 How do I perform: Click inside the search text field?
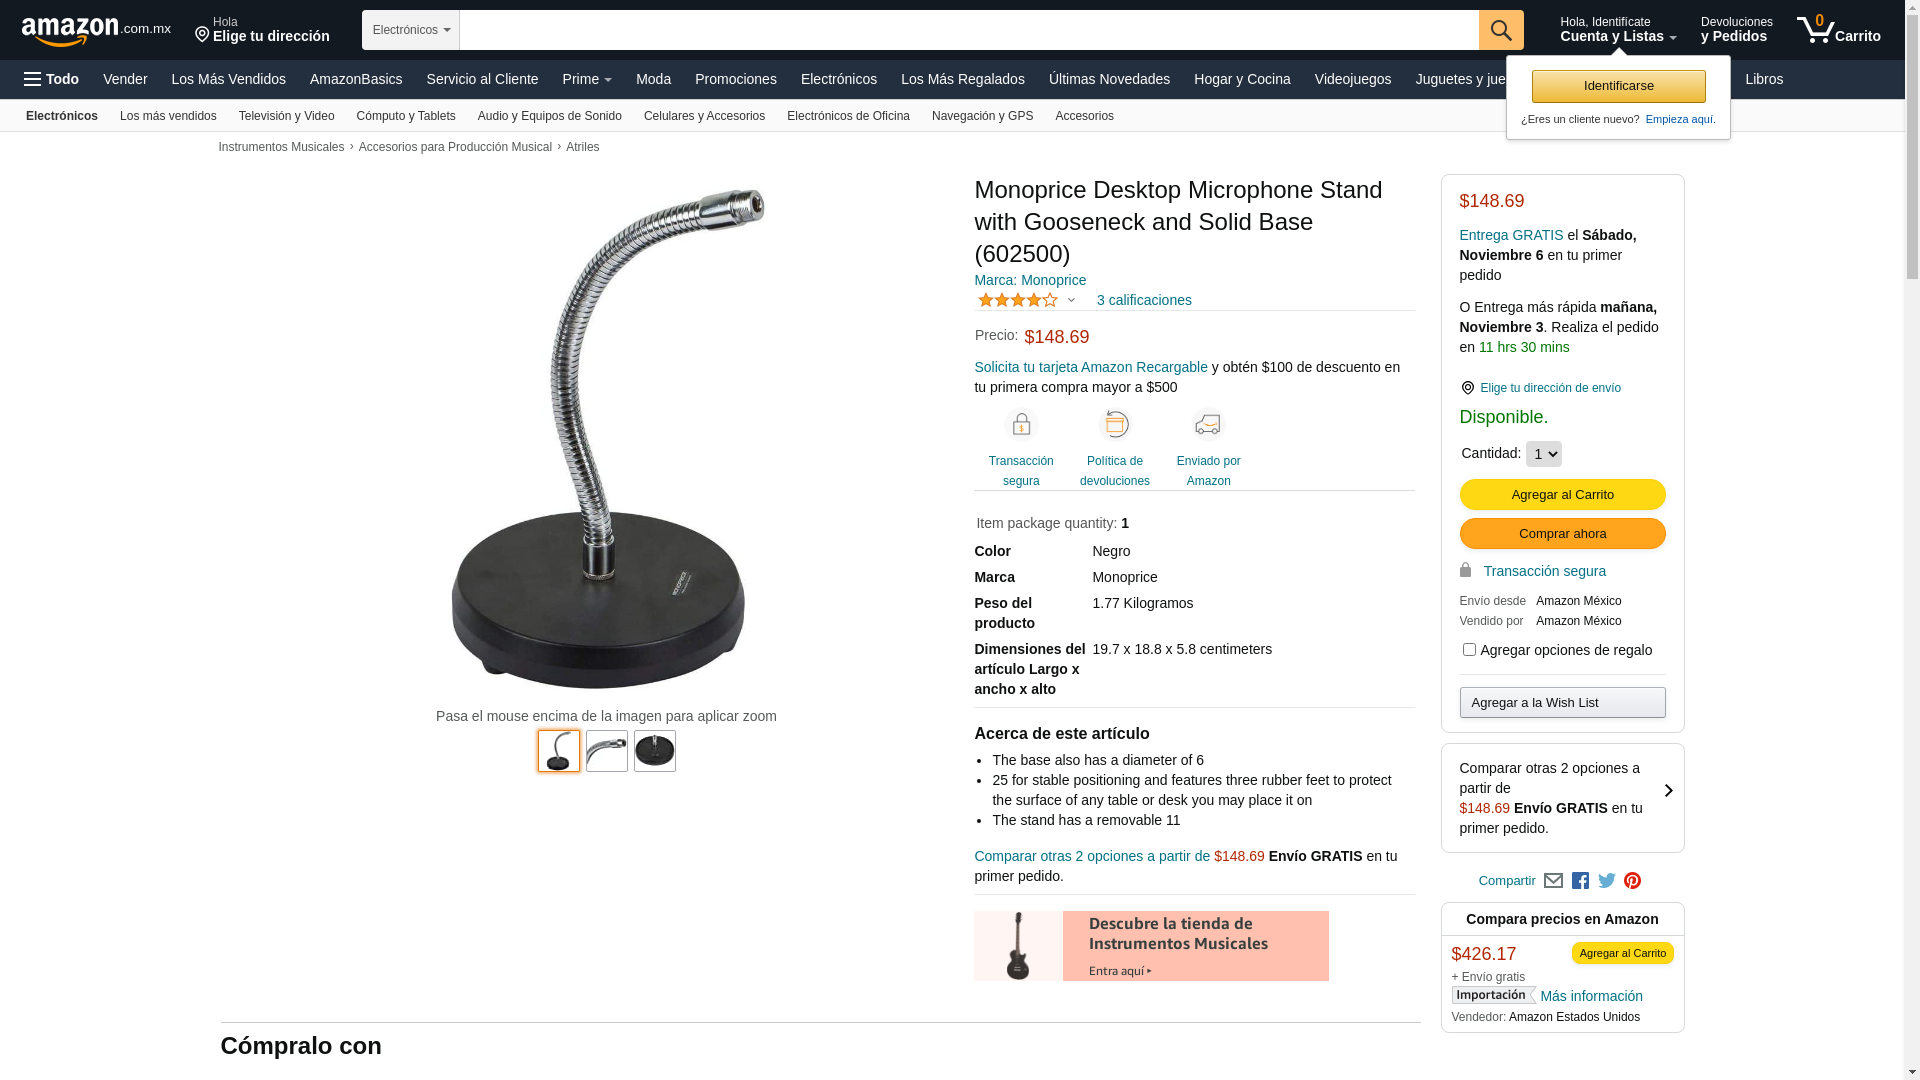[x=969, y=30]
